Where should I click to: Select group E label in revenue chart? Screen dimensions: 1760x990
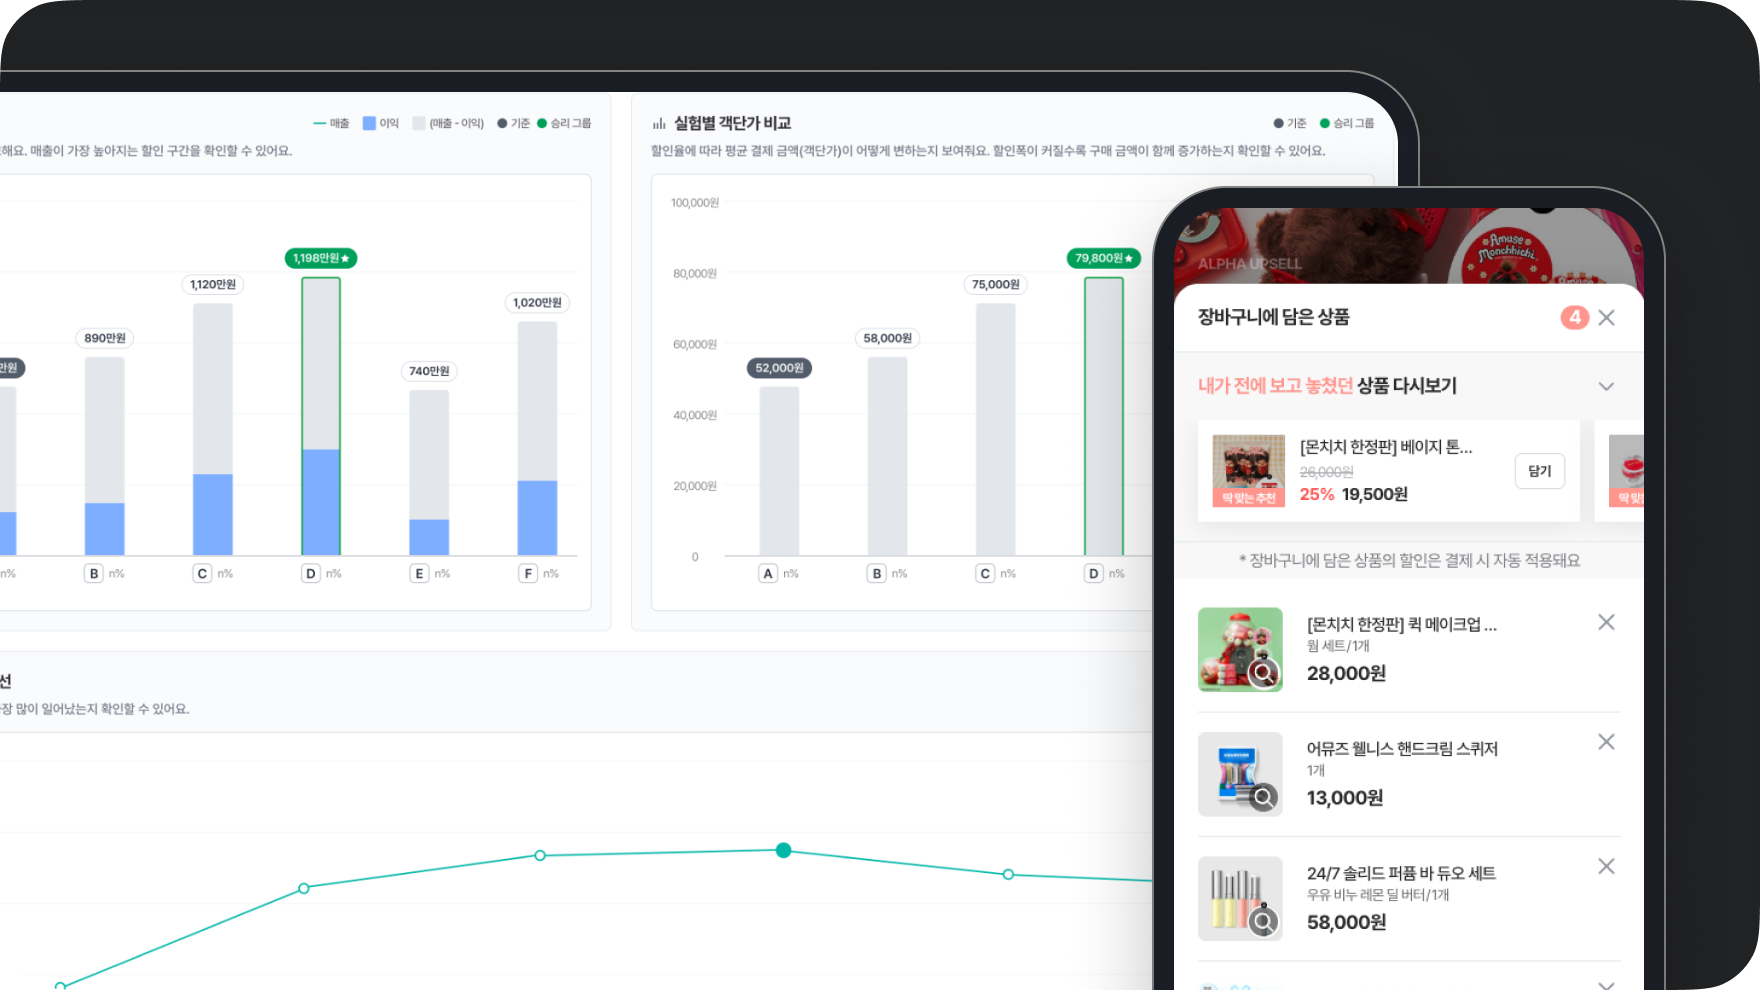coord(419,573)
